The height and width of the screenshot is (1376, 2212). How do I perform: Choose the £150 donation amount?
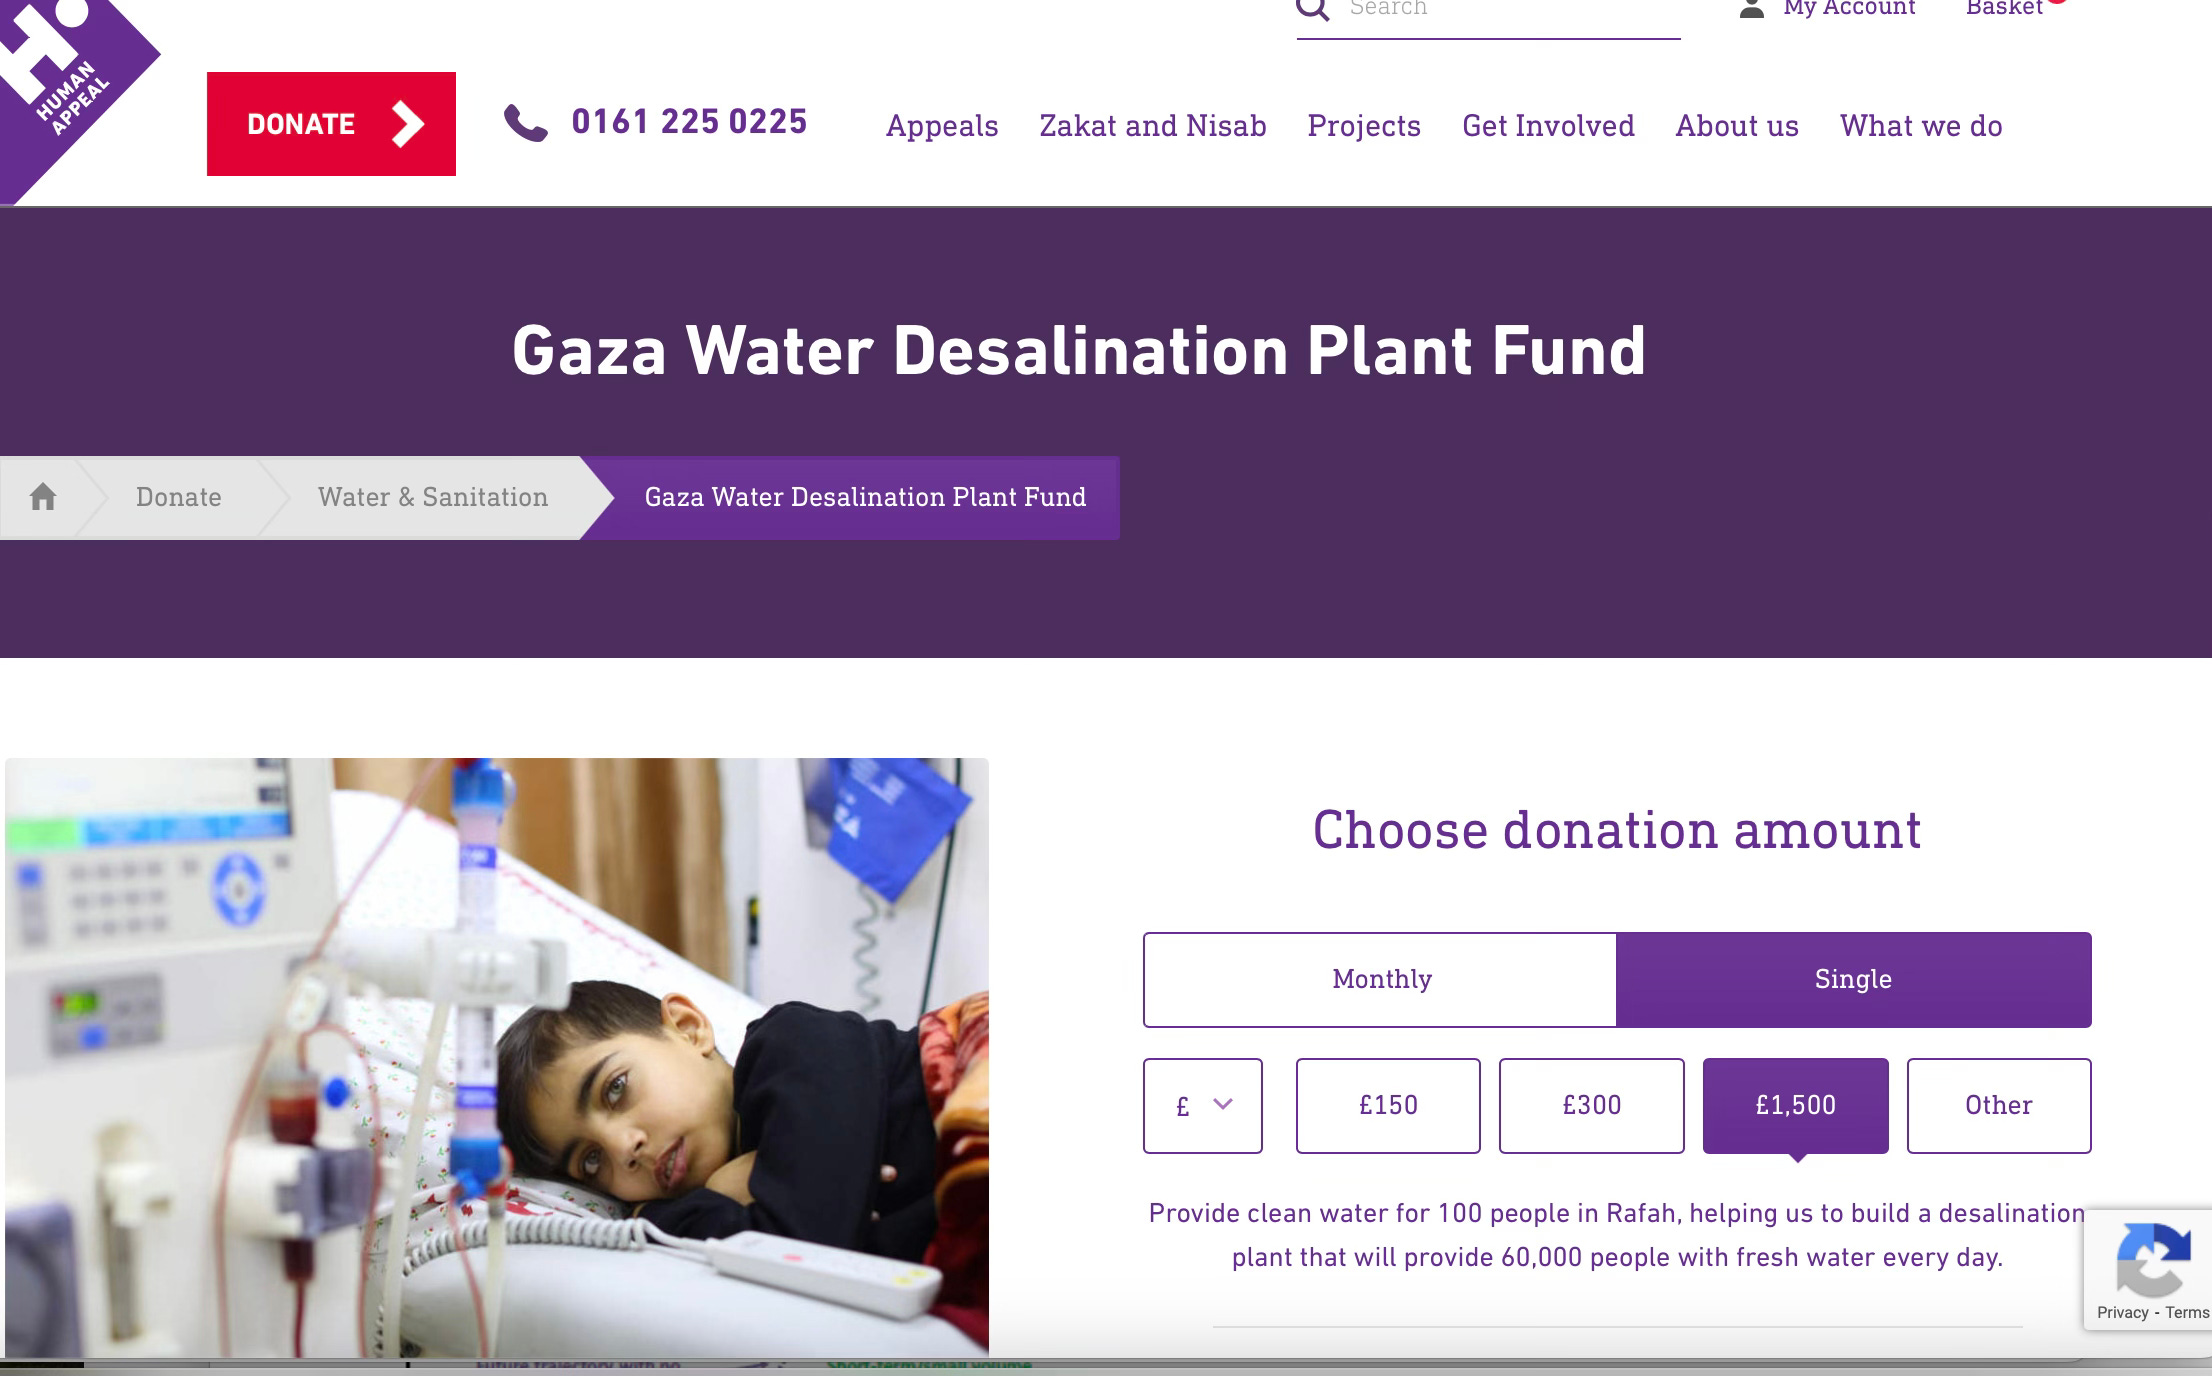1388,1105
